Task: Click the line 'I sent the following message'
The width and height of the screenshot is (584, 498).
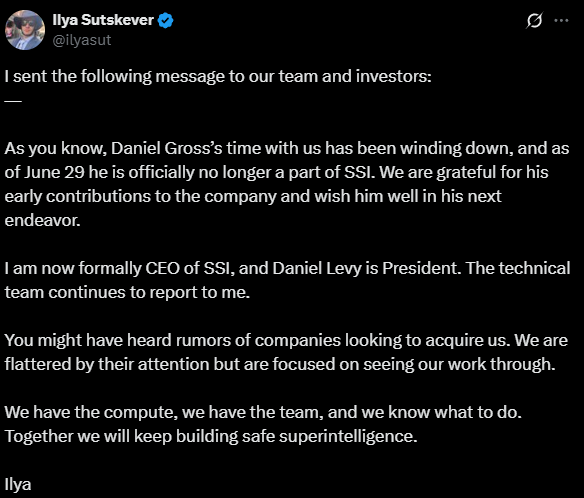Action: pyautogui.click(x=218, y=76)
